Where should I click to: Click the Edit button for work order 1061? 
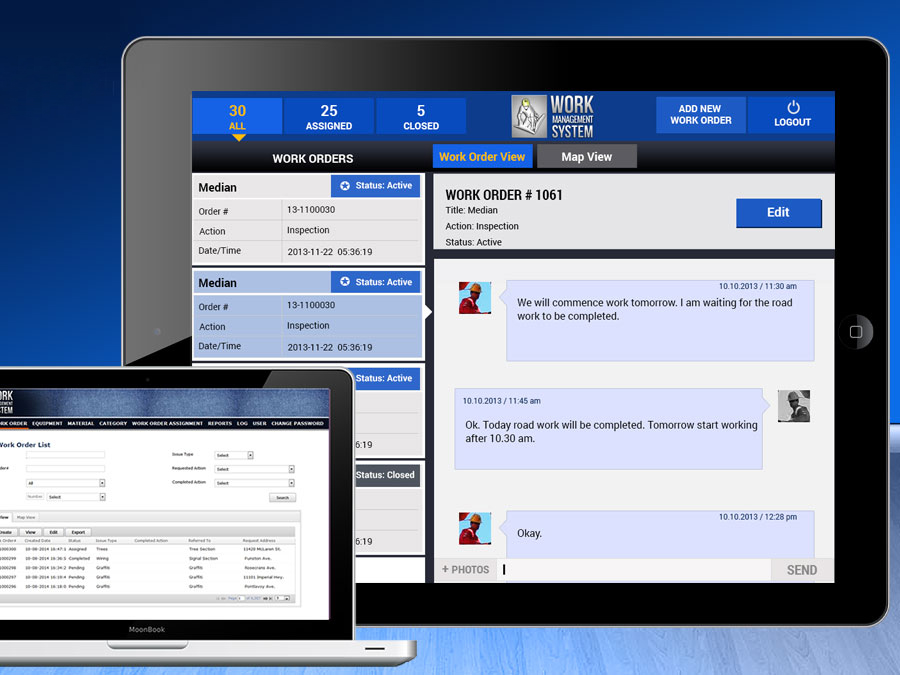click(x=778, y=213)
